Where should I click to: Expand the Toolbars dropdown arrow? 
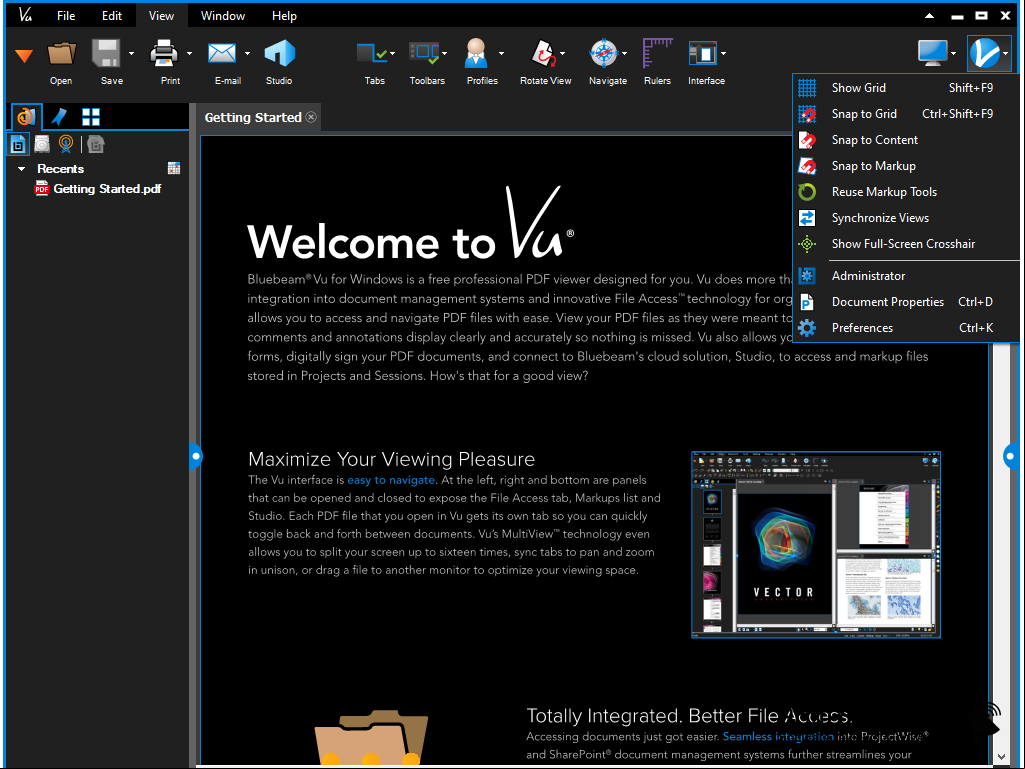point(445,54)
